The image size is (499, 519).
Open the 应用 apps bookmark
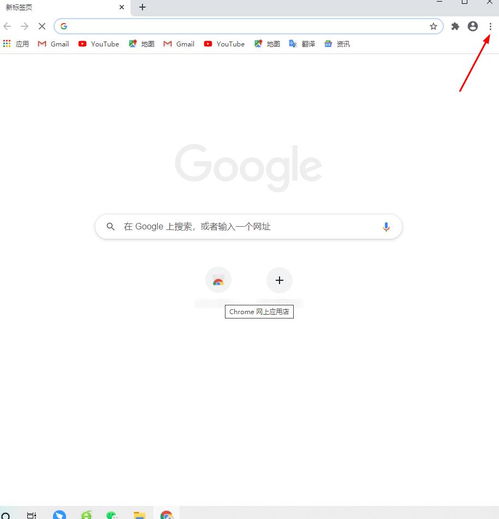[16, 44]
